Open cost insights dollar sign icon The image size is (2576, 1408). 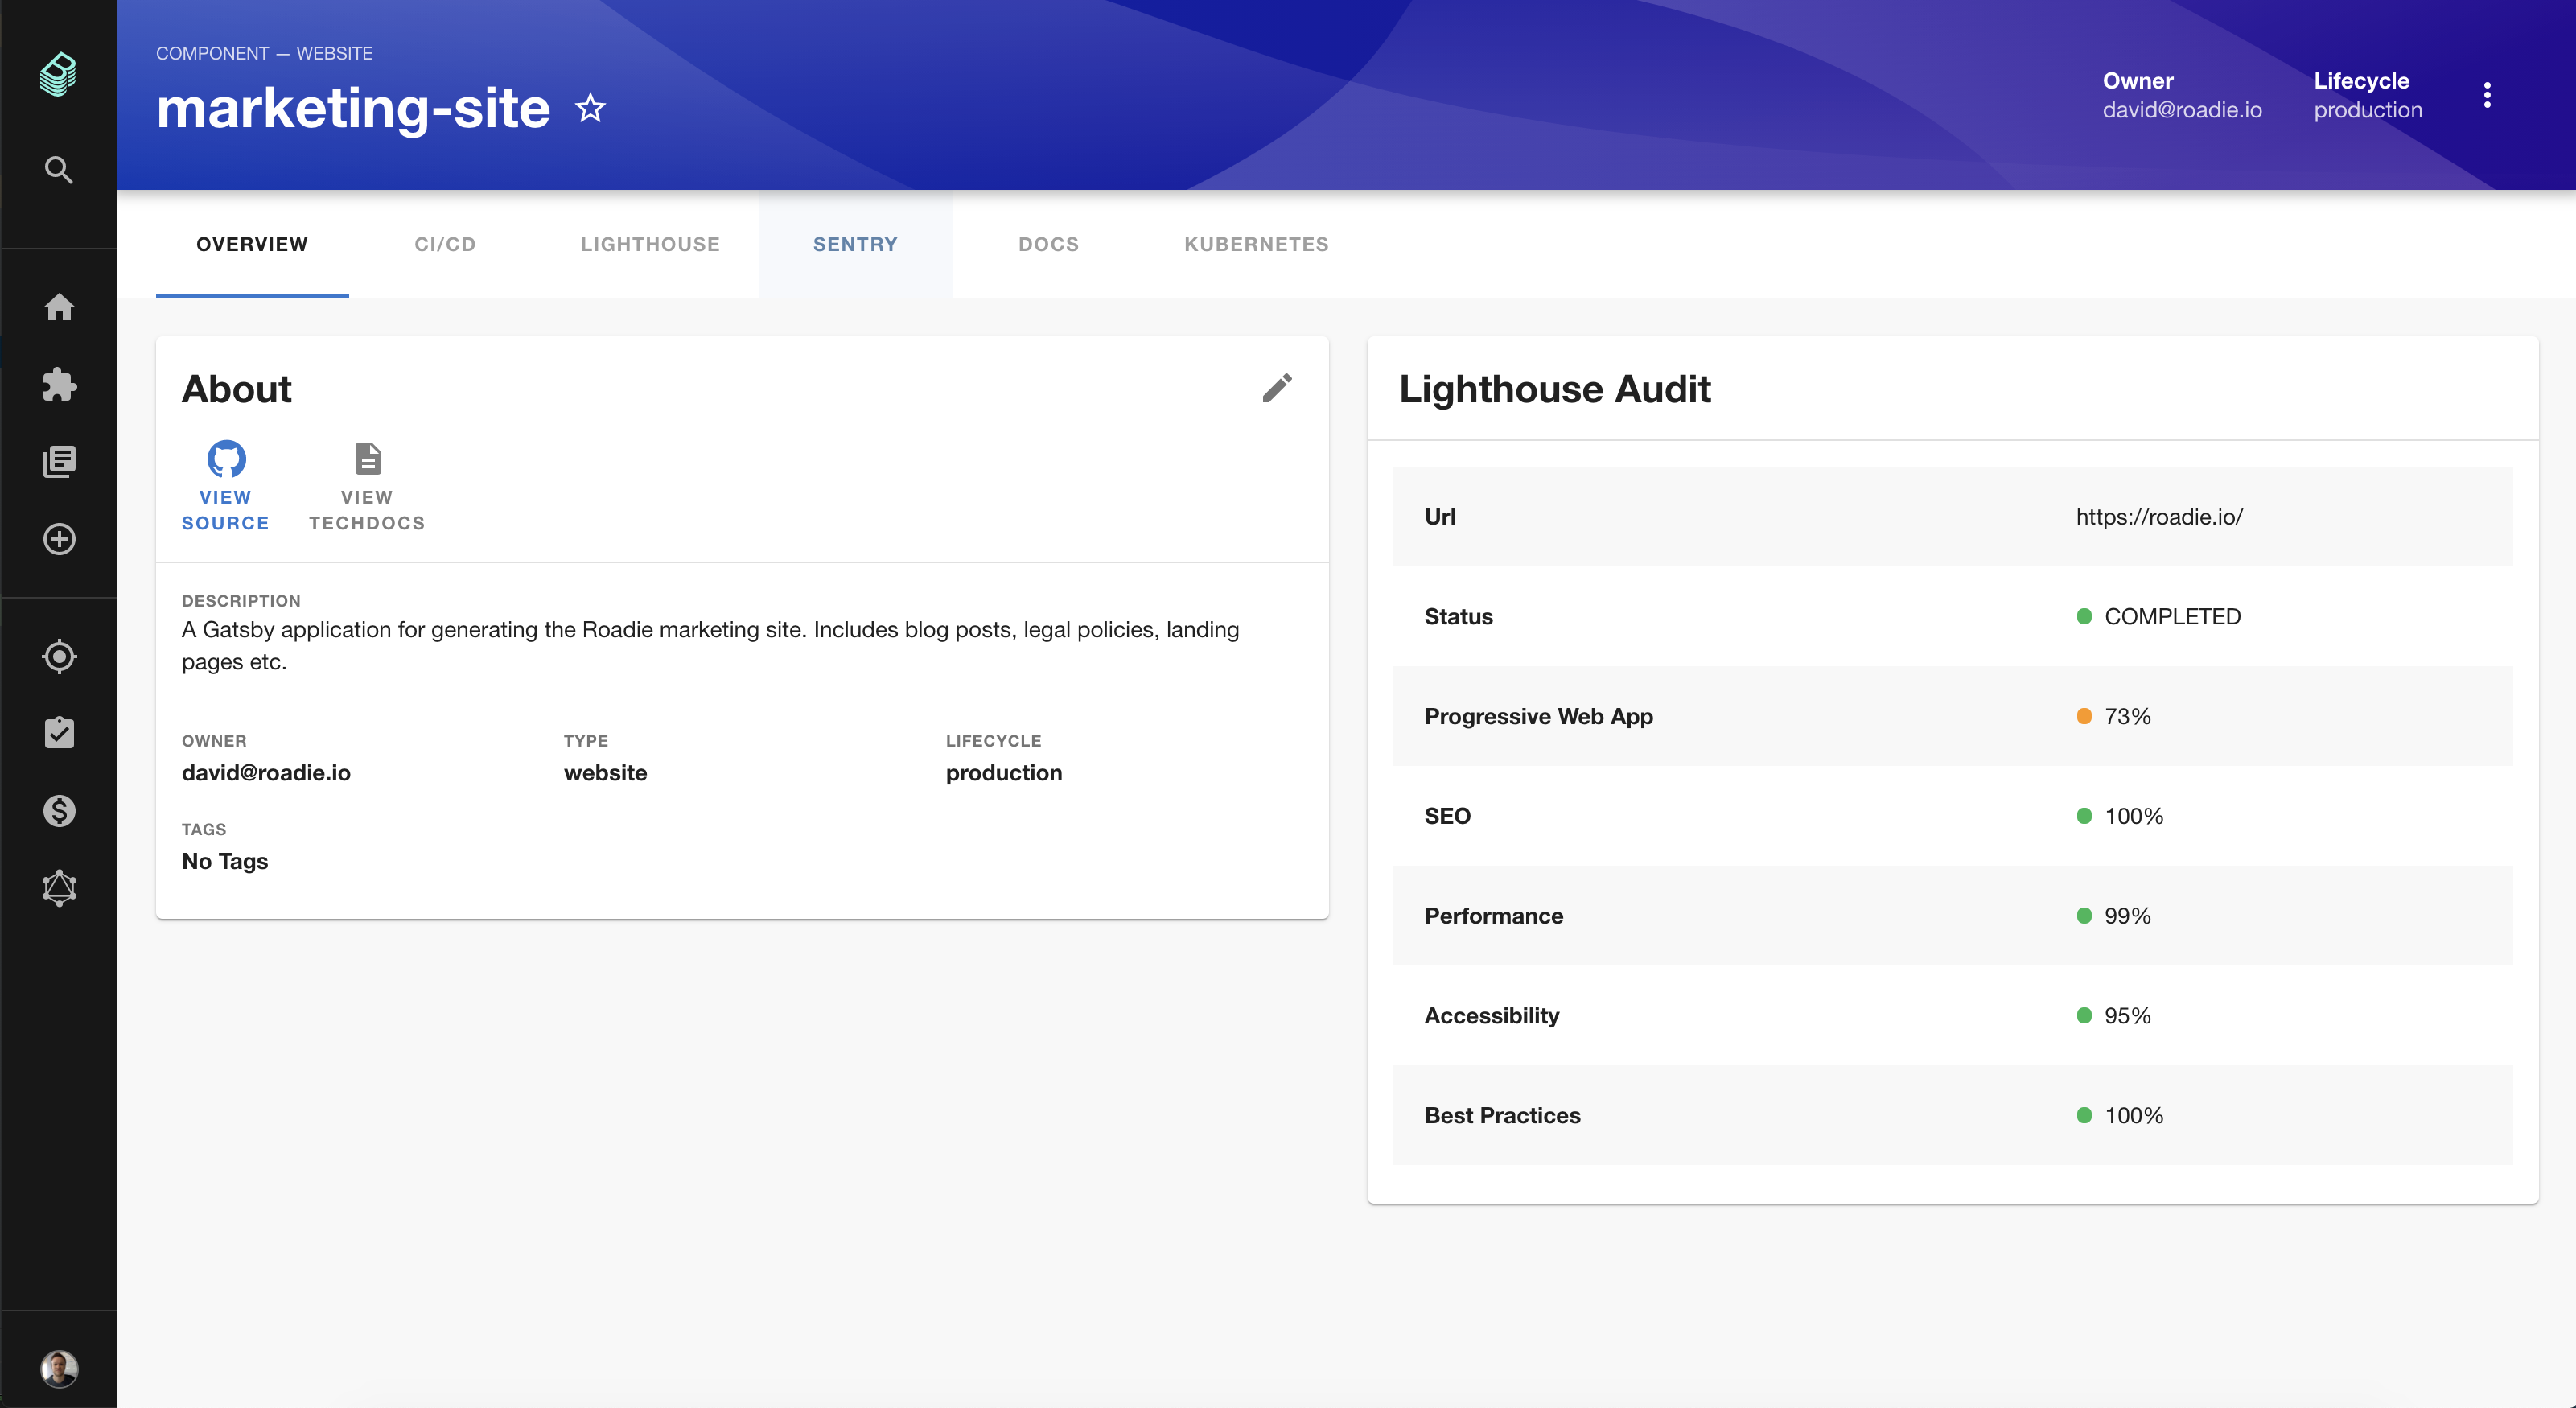coord(59,810)
